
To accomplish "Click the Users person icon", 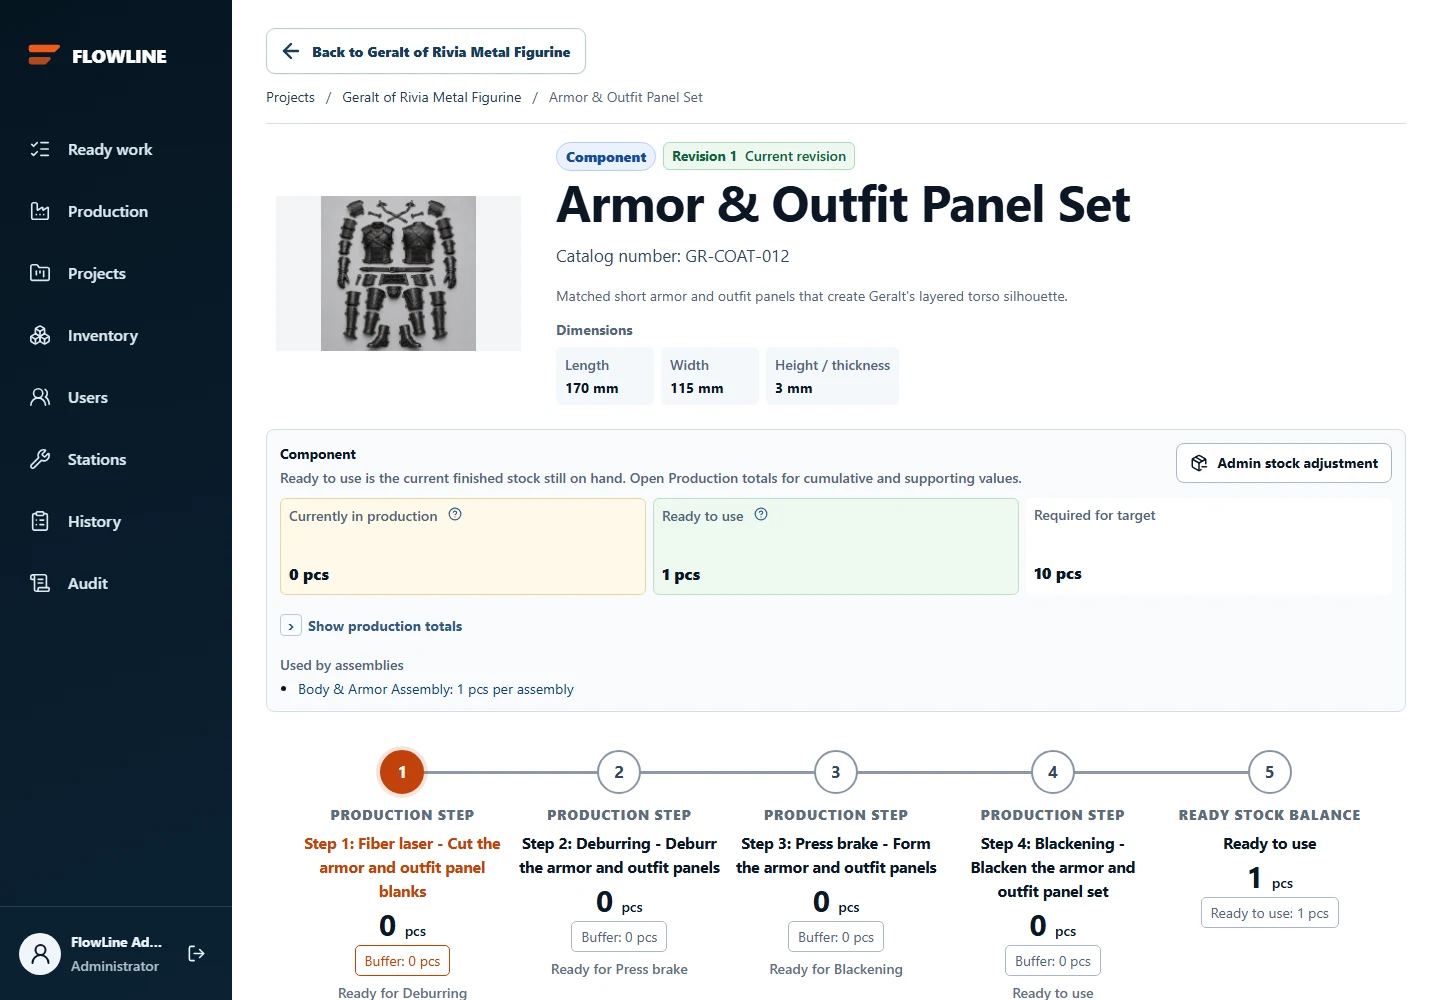I will [40, 397].
